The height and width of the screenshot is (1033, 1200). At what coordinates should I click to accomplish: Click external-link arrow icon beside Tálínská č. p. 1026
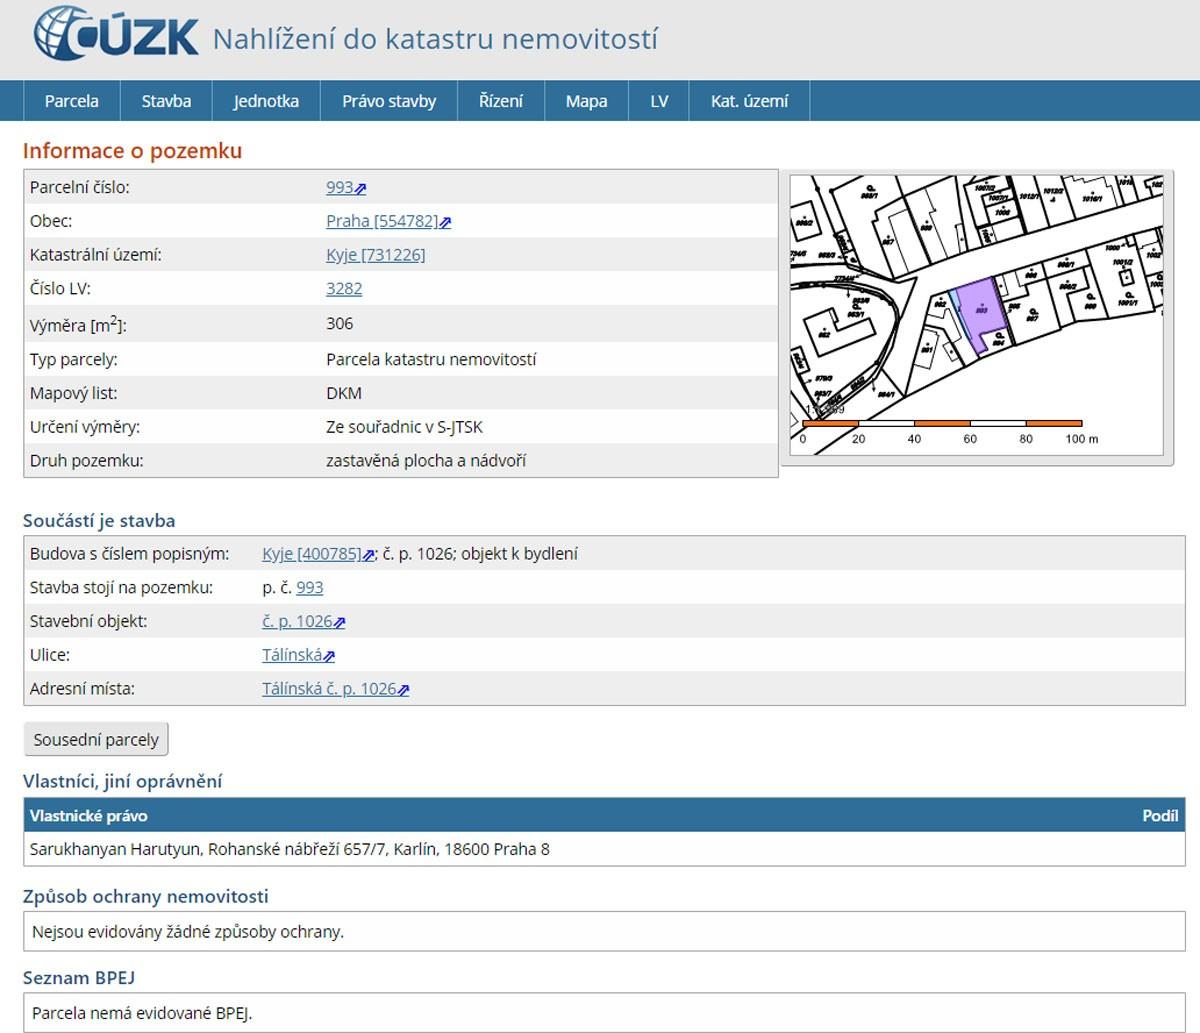403,690
